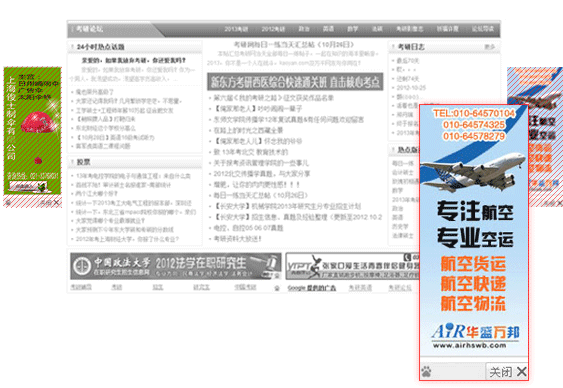Screen dimensions: 563x388
Task: Open the 考研论坛 ad link at the bottom
Action: pyautogui.click(x=400, y=288)
